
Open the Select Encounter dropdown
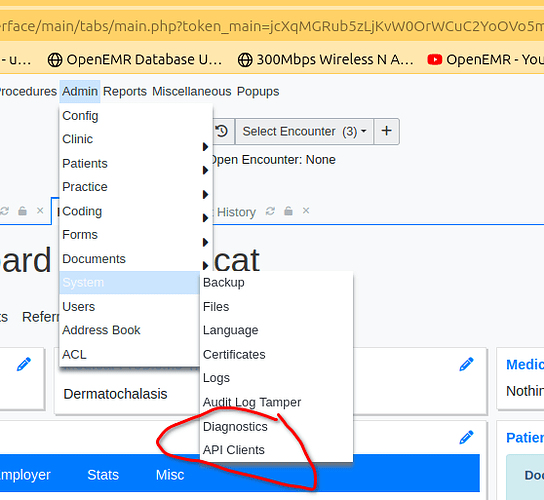click(304, 132)
